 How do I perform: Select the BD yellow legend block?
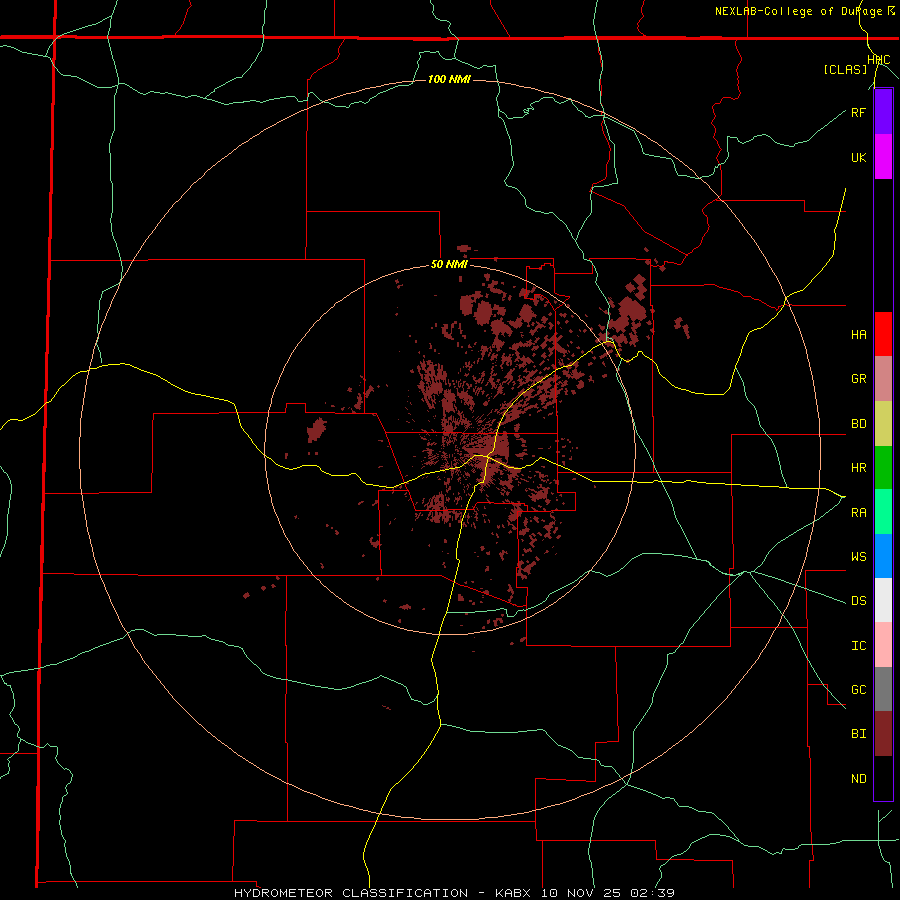tap(883, 424)
